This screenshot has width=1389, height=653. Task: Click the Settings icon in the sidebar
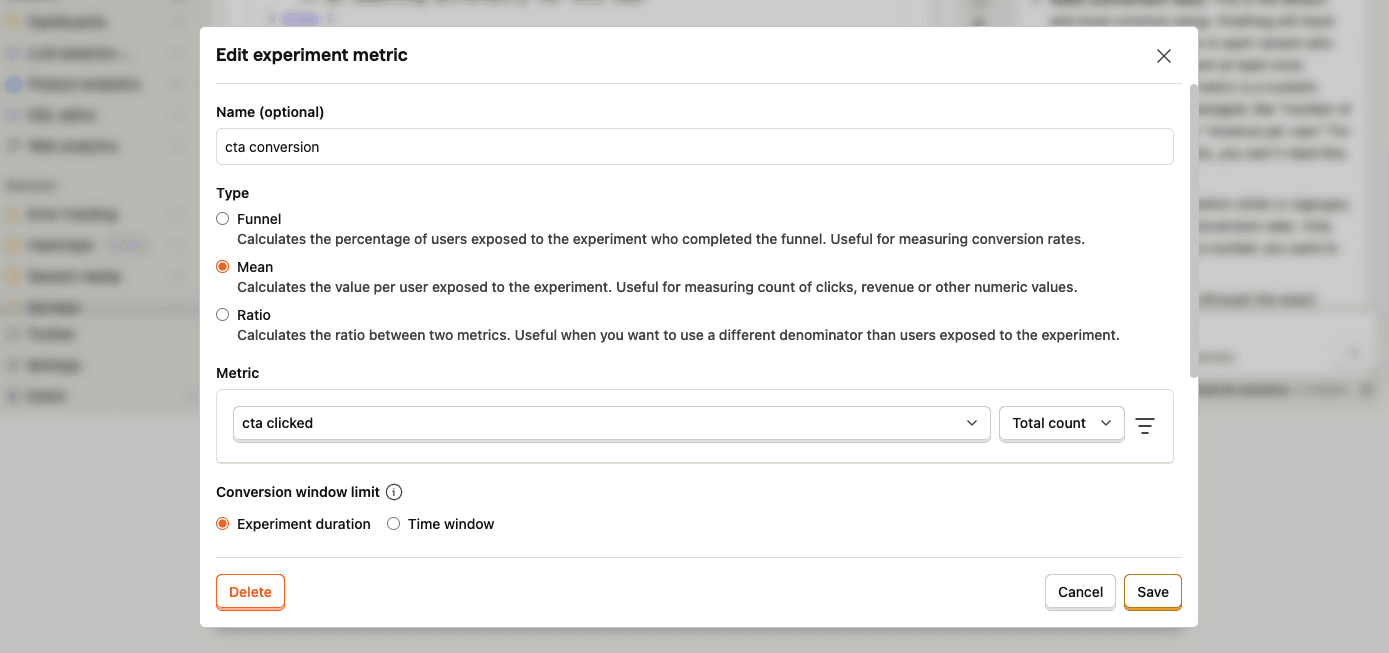pos(13,365)
